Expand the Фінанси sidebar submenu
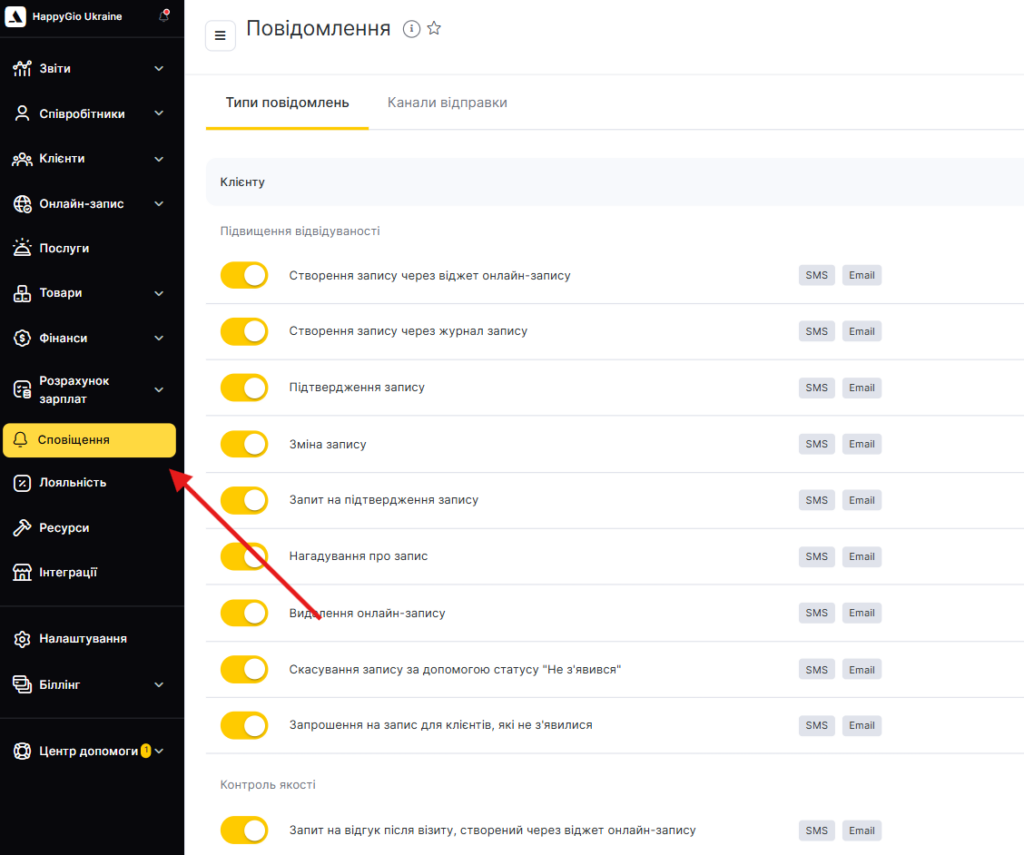 [x=159, y=338]
